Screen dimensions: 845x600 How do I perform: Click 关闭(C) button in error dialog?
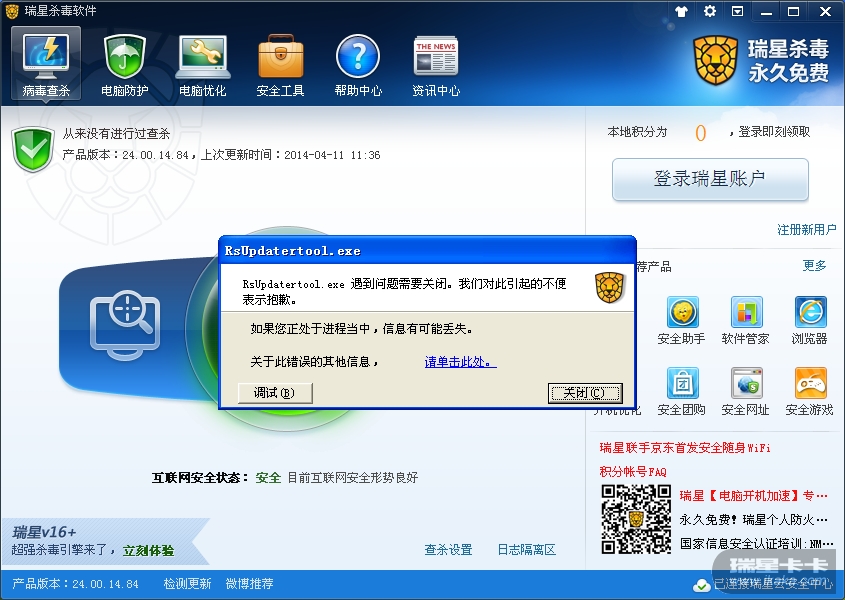point(585,393)
